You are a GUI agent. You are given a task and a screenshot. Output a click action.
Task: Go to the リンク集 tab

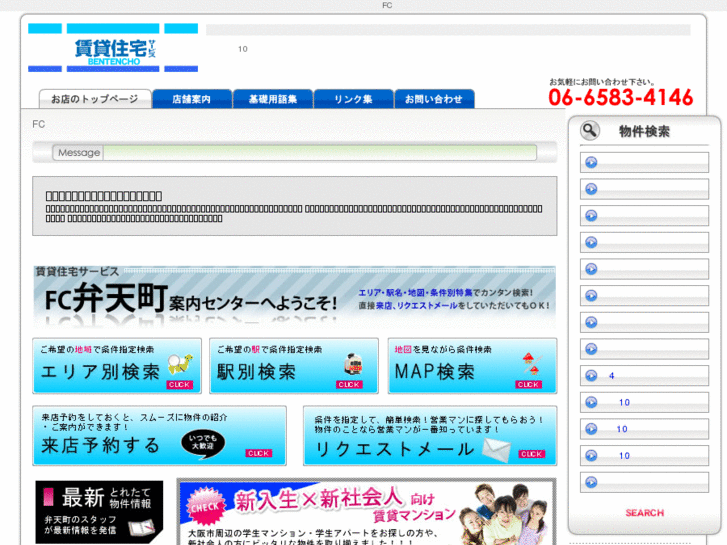(x=353, y=99)
